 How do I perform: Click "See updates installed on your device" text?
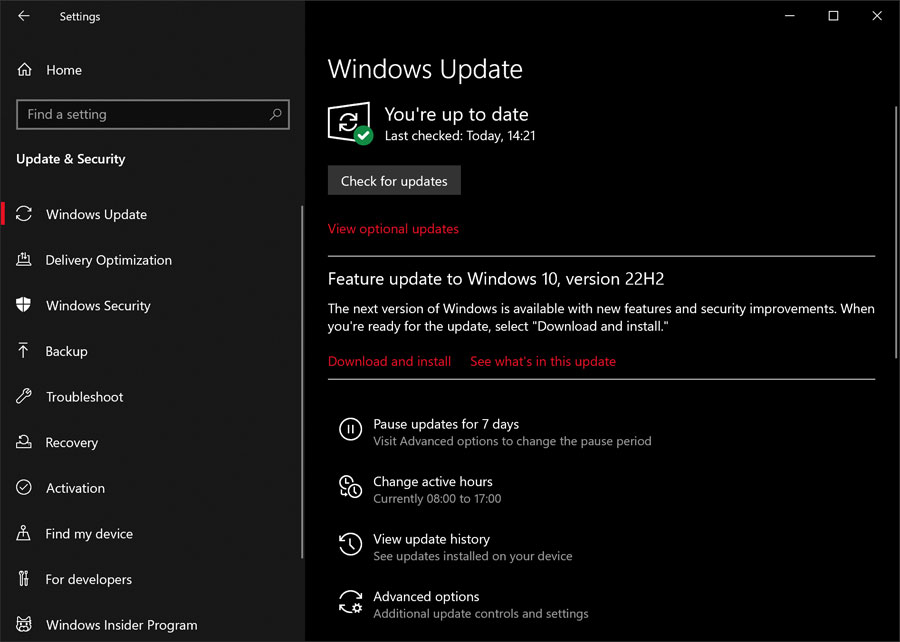point(473,556)
